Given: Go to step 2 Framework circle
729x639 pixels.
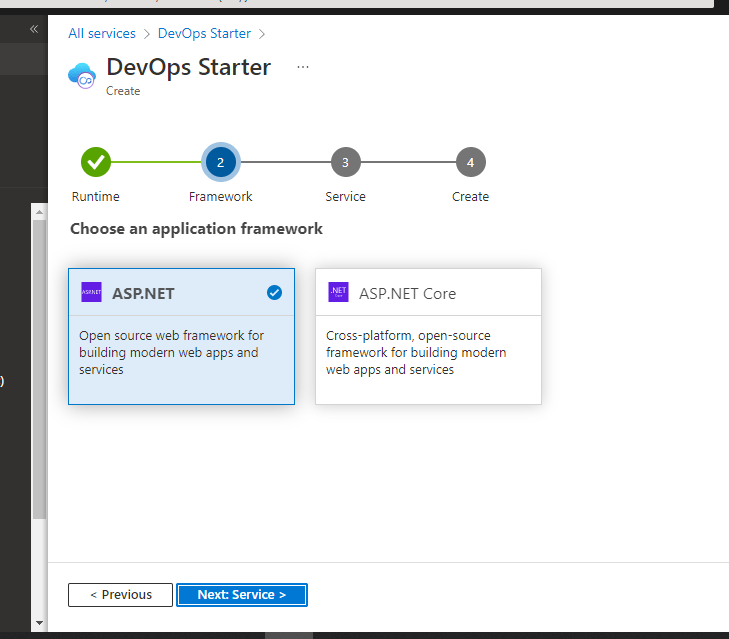Looking at the screenshot, I should tap(220, 161).
